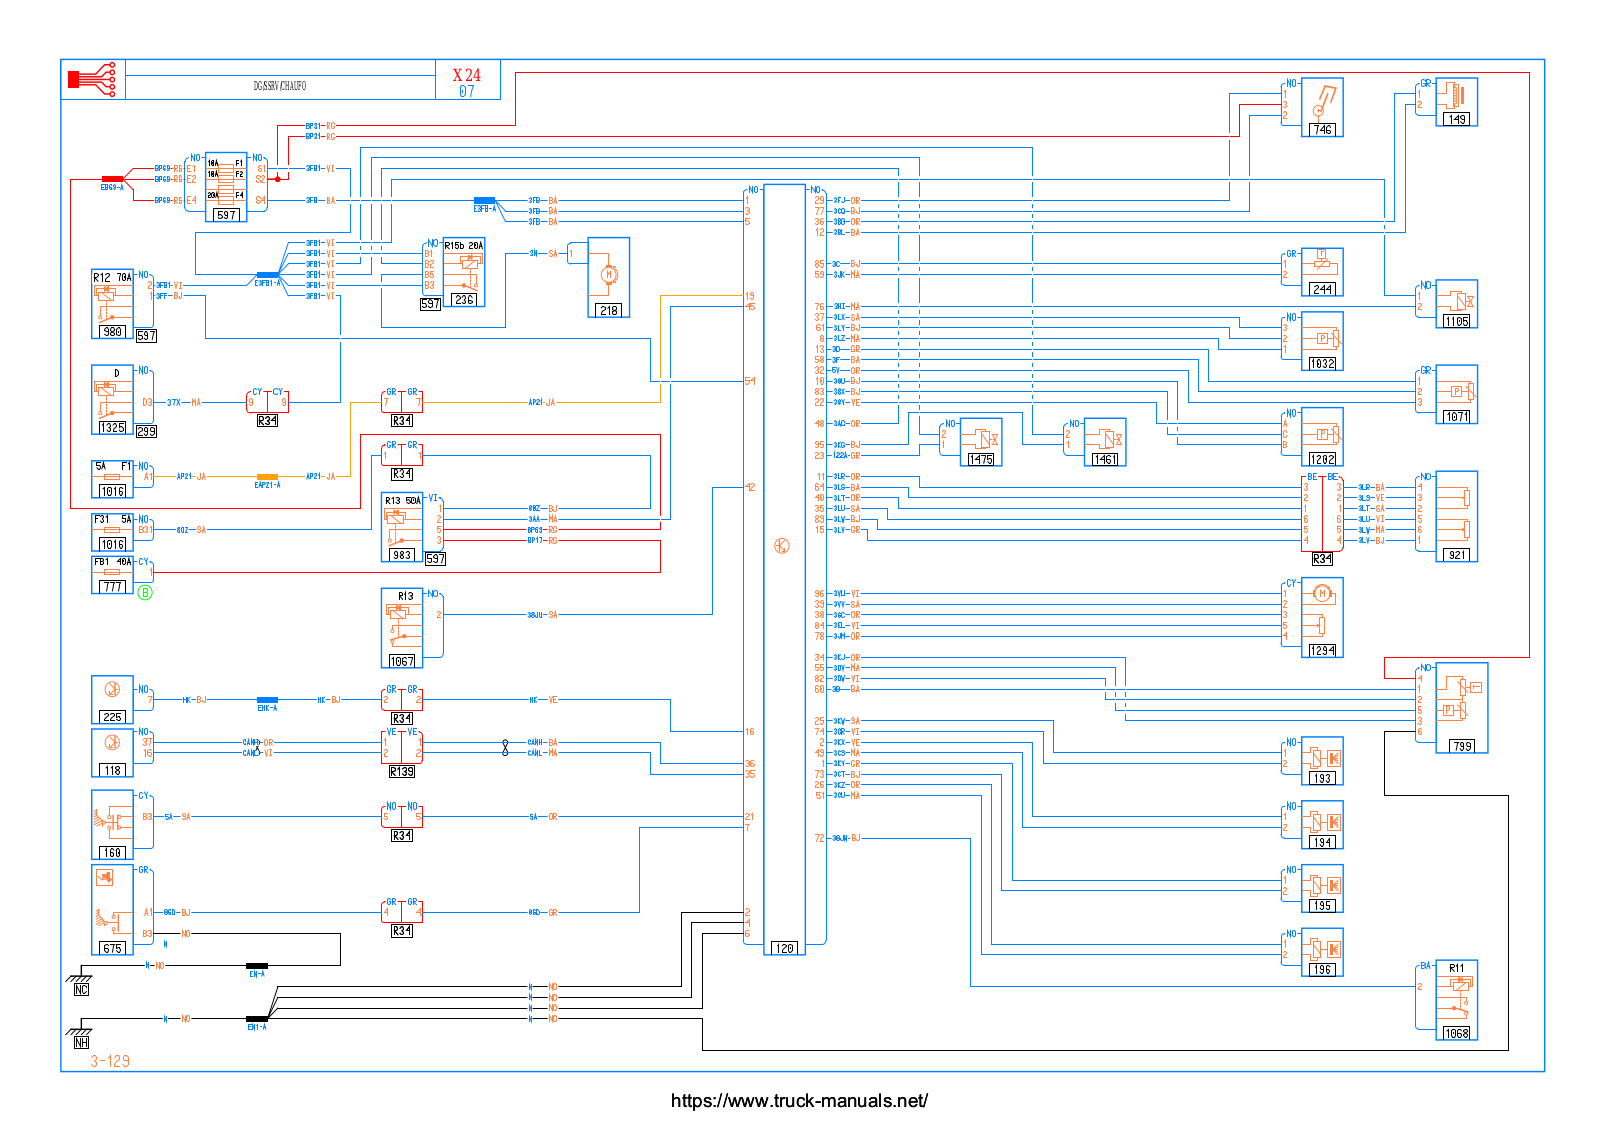Viewport: 1600px width, 1132px height.
Task: Click the solenoid component box 244
Action: 1322,272
